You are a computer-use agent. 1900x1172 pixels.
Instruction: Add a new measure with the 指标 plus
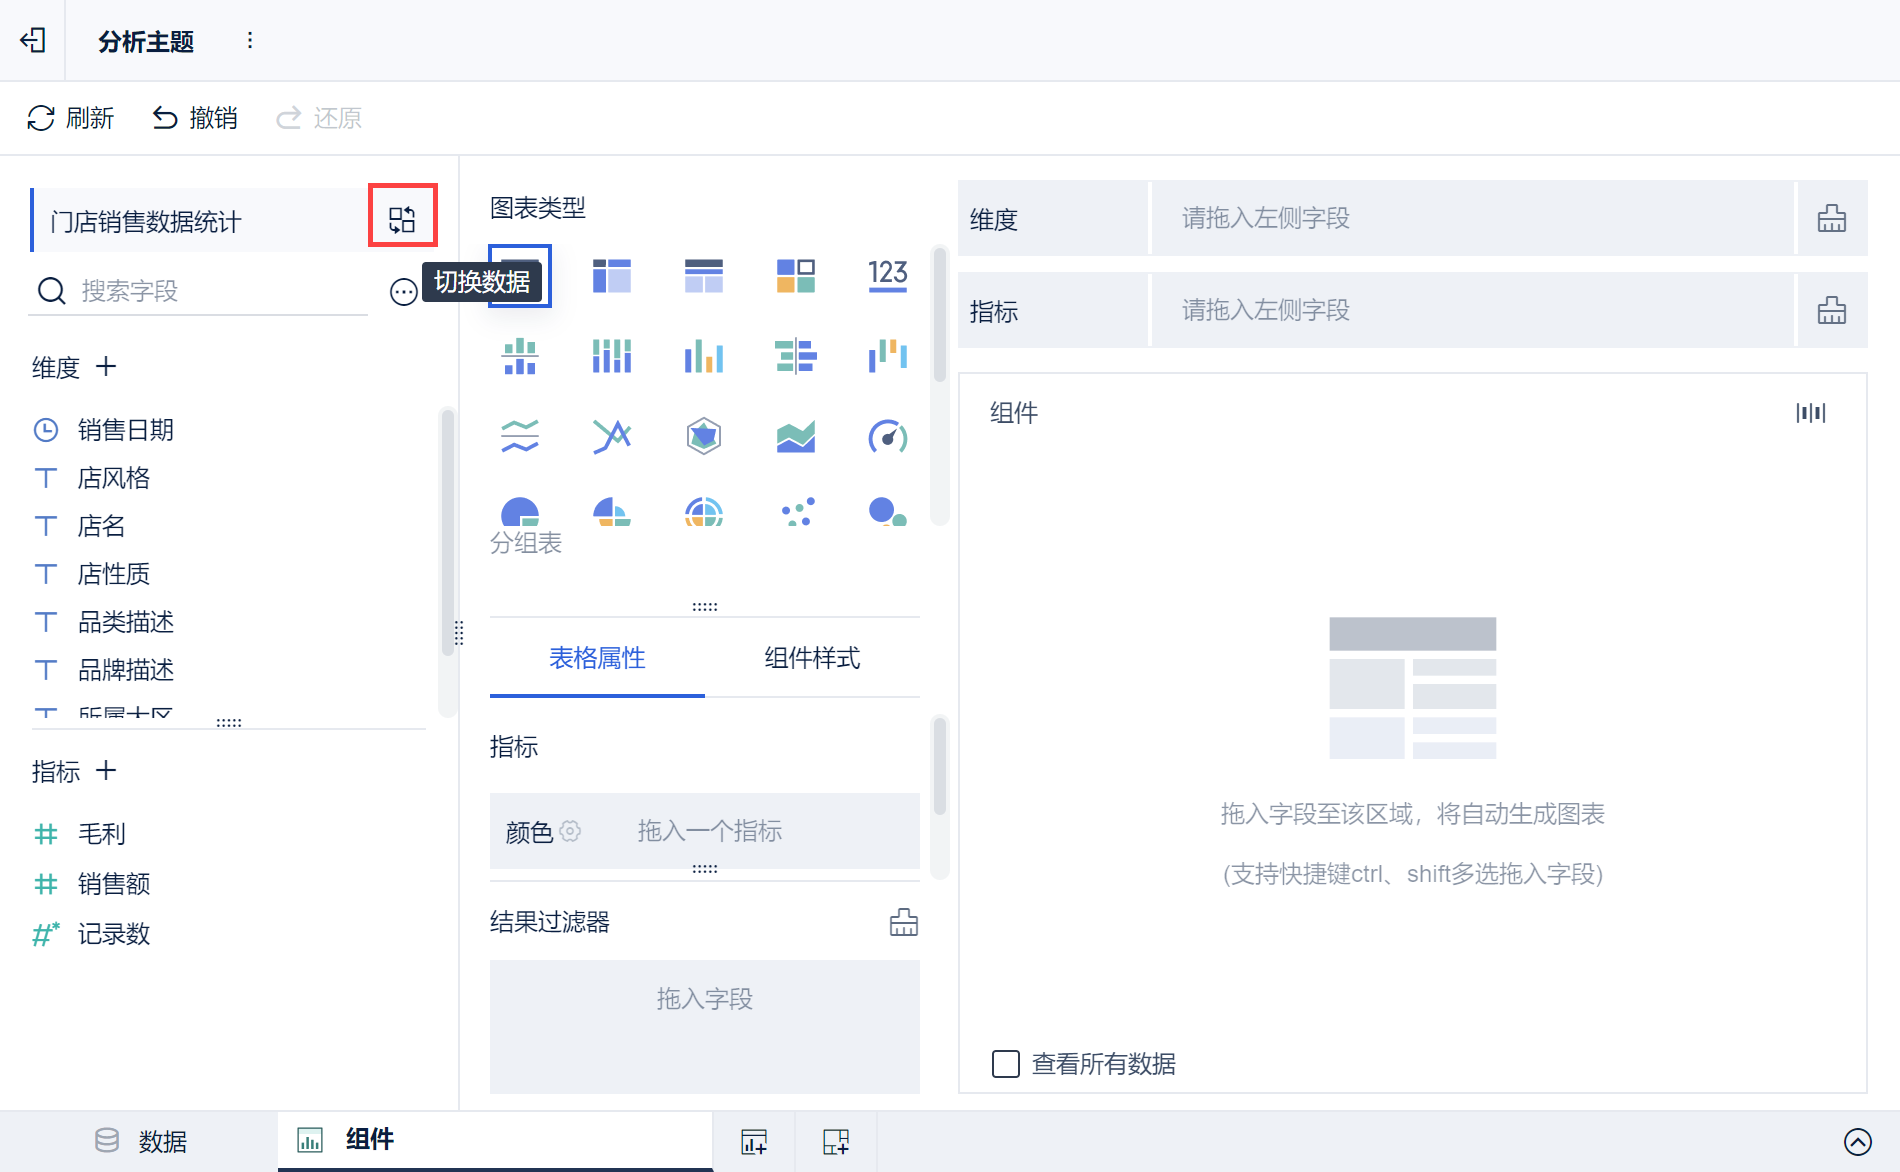(x=106, y=771)
